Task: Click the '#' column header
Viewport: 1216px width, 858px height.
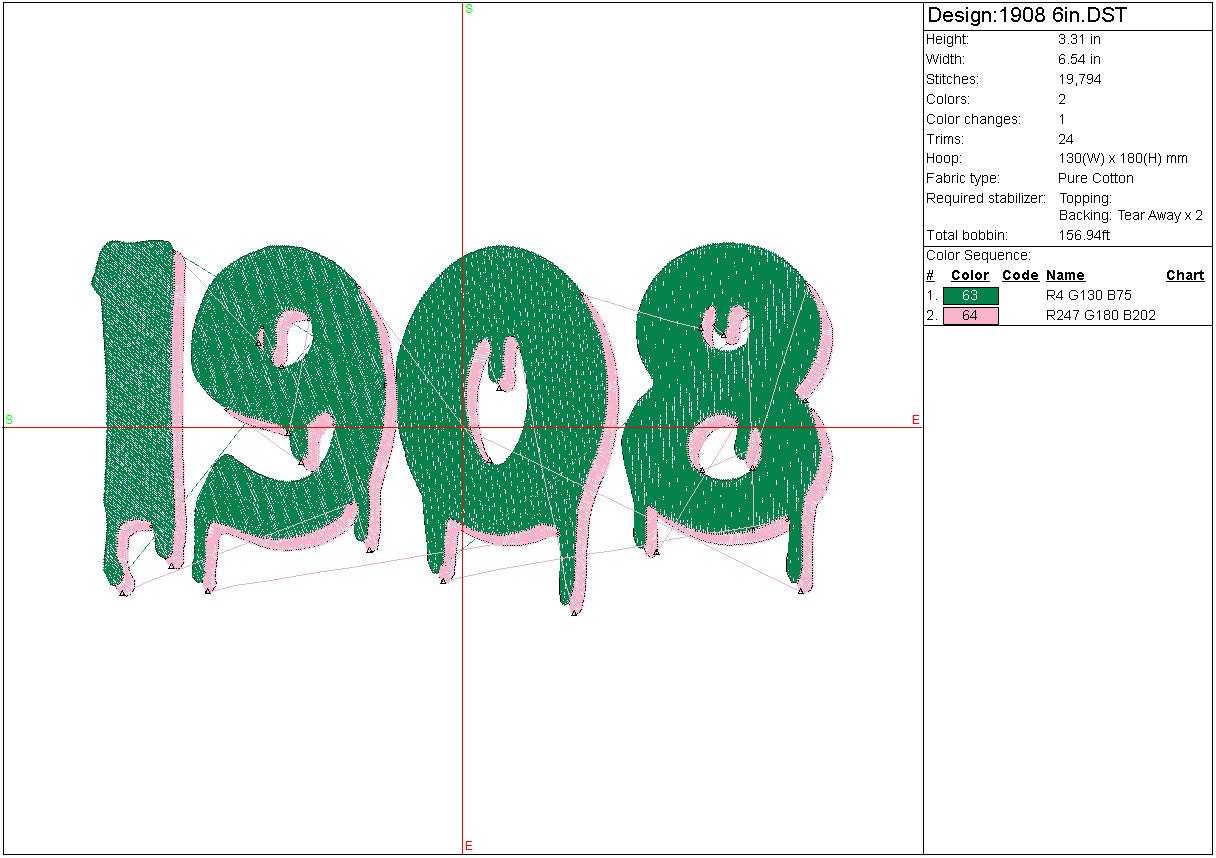Action: 930,275
